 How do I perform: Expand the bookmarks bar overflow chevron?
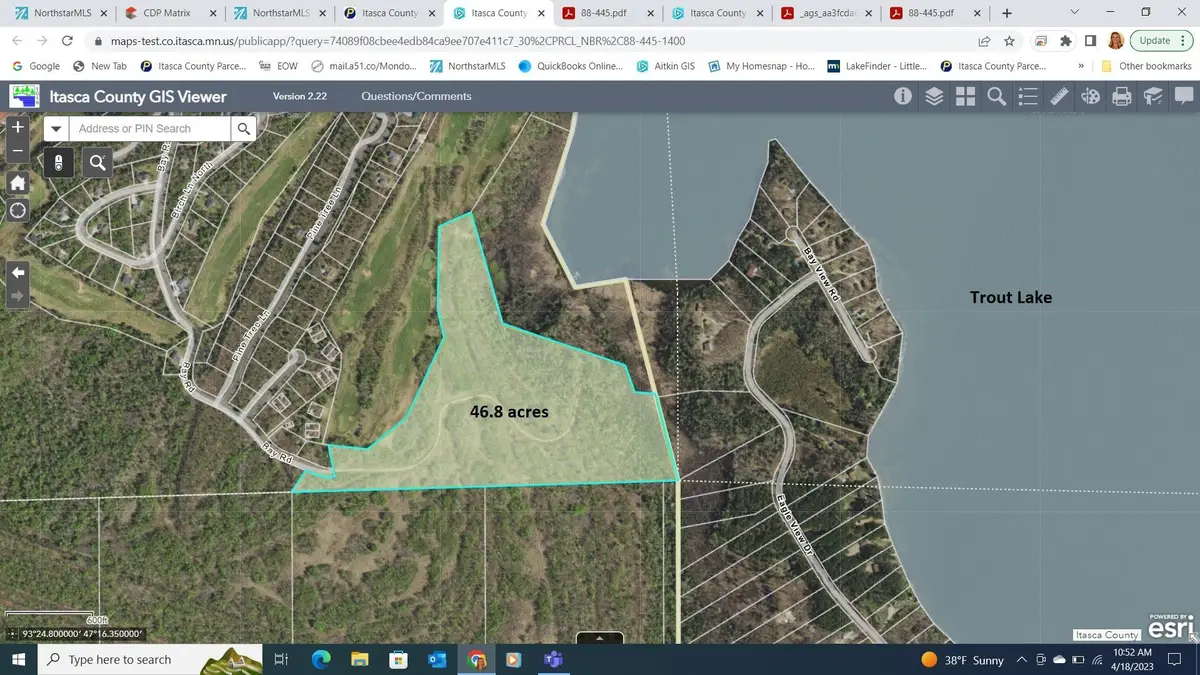(x=1080, y=66)
